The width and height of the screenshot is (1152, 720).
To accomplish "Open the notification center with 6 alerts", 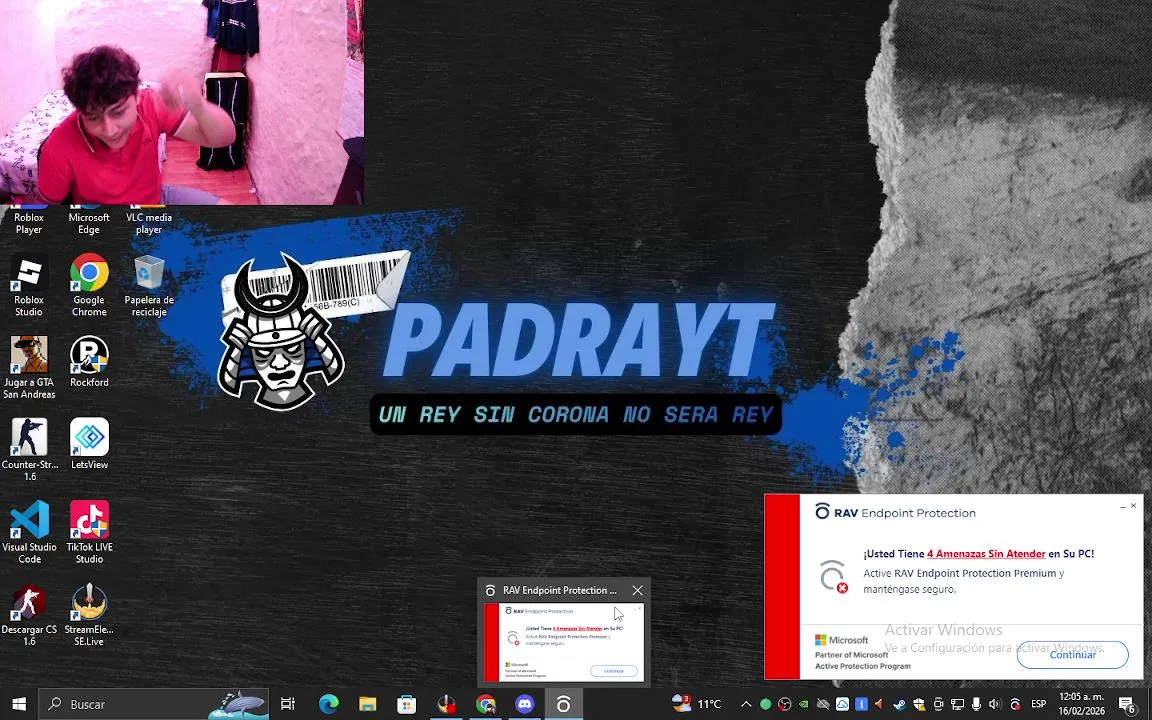I will [x=1128, y=705].
